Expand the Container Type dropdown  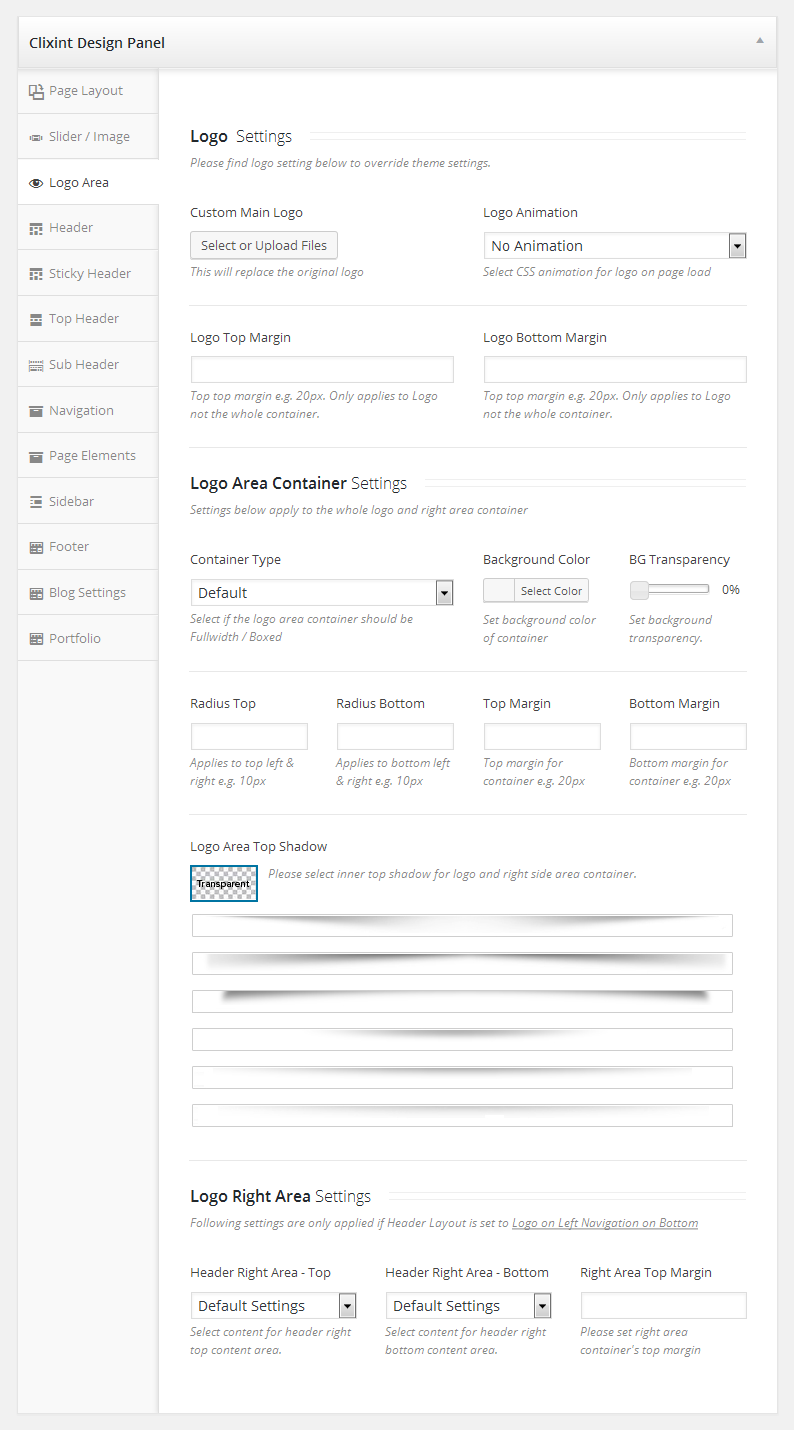click(321, 593)
